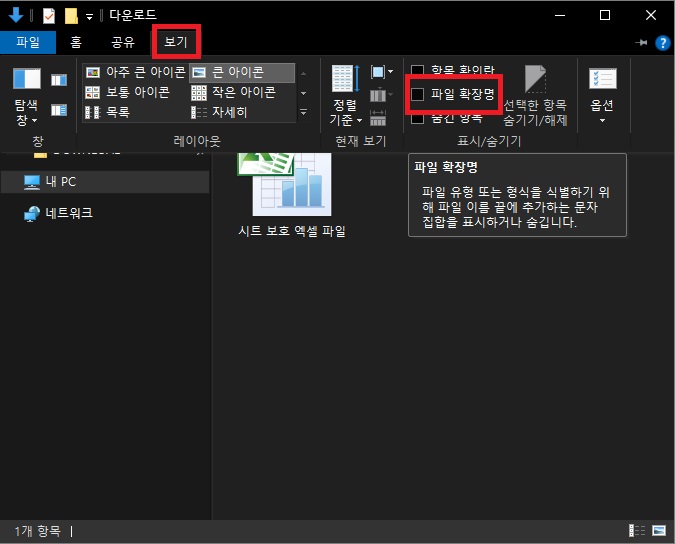This screenshot has width=675, height=544.
Task: Switch to details view in status bar
Action: (x=637, y=531)
